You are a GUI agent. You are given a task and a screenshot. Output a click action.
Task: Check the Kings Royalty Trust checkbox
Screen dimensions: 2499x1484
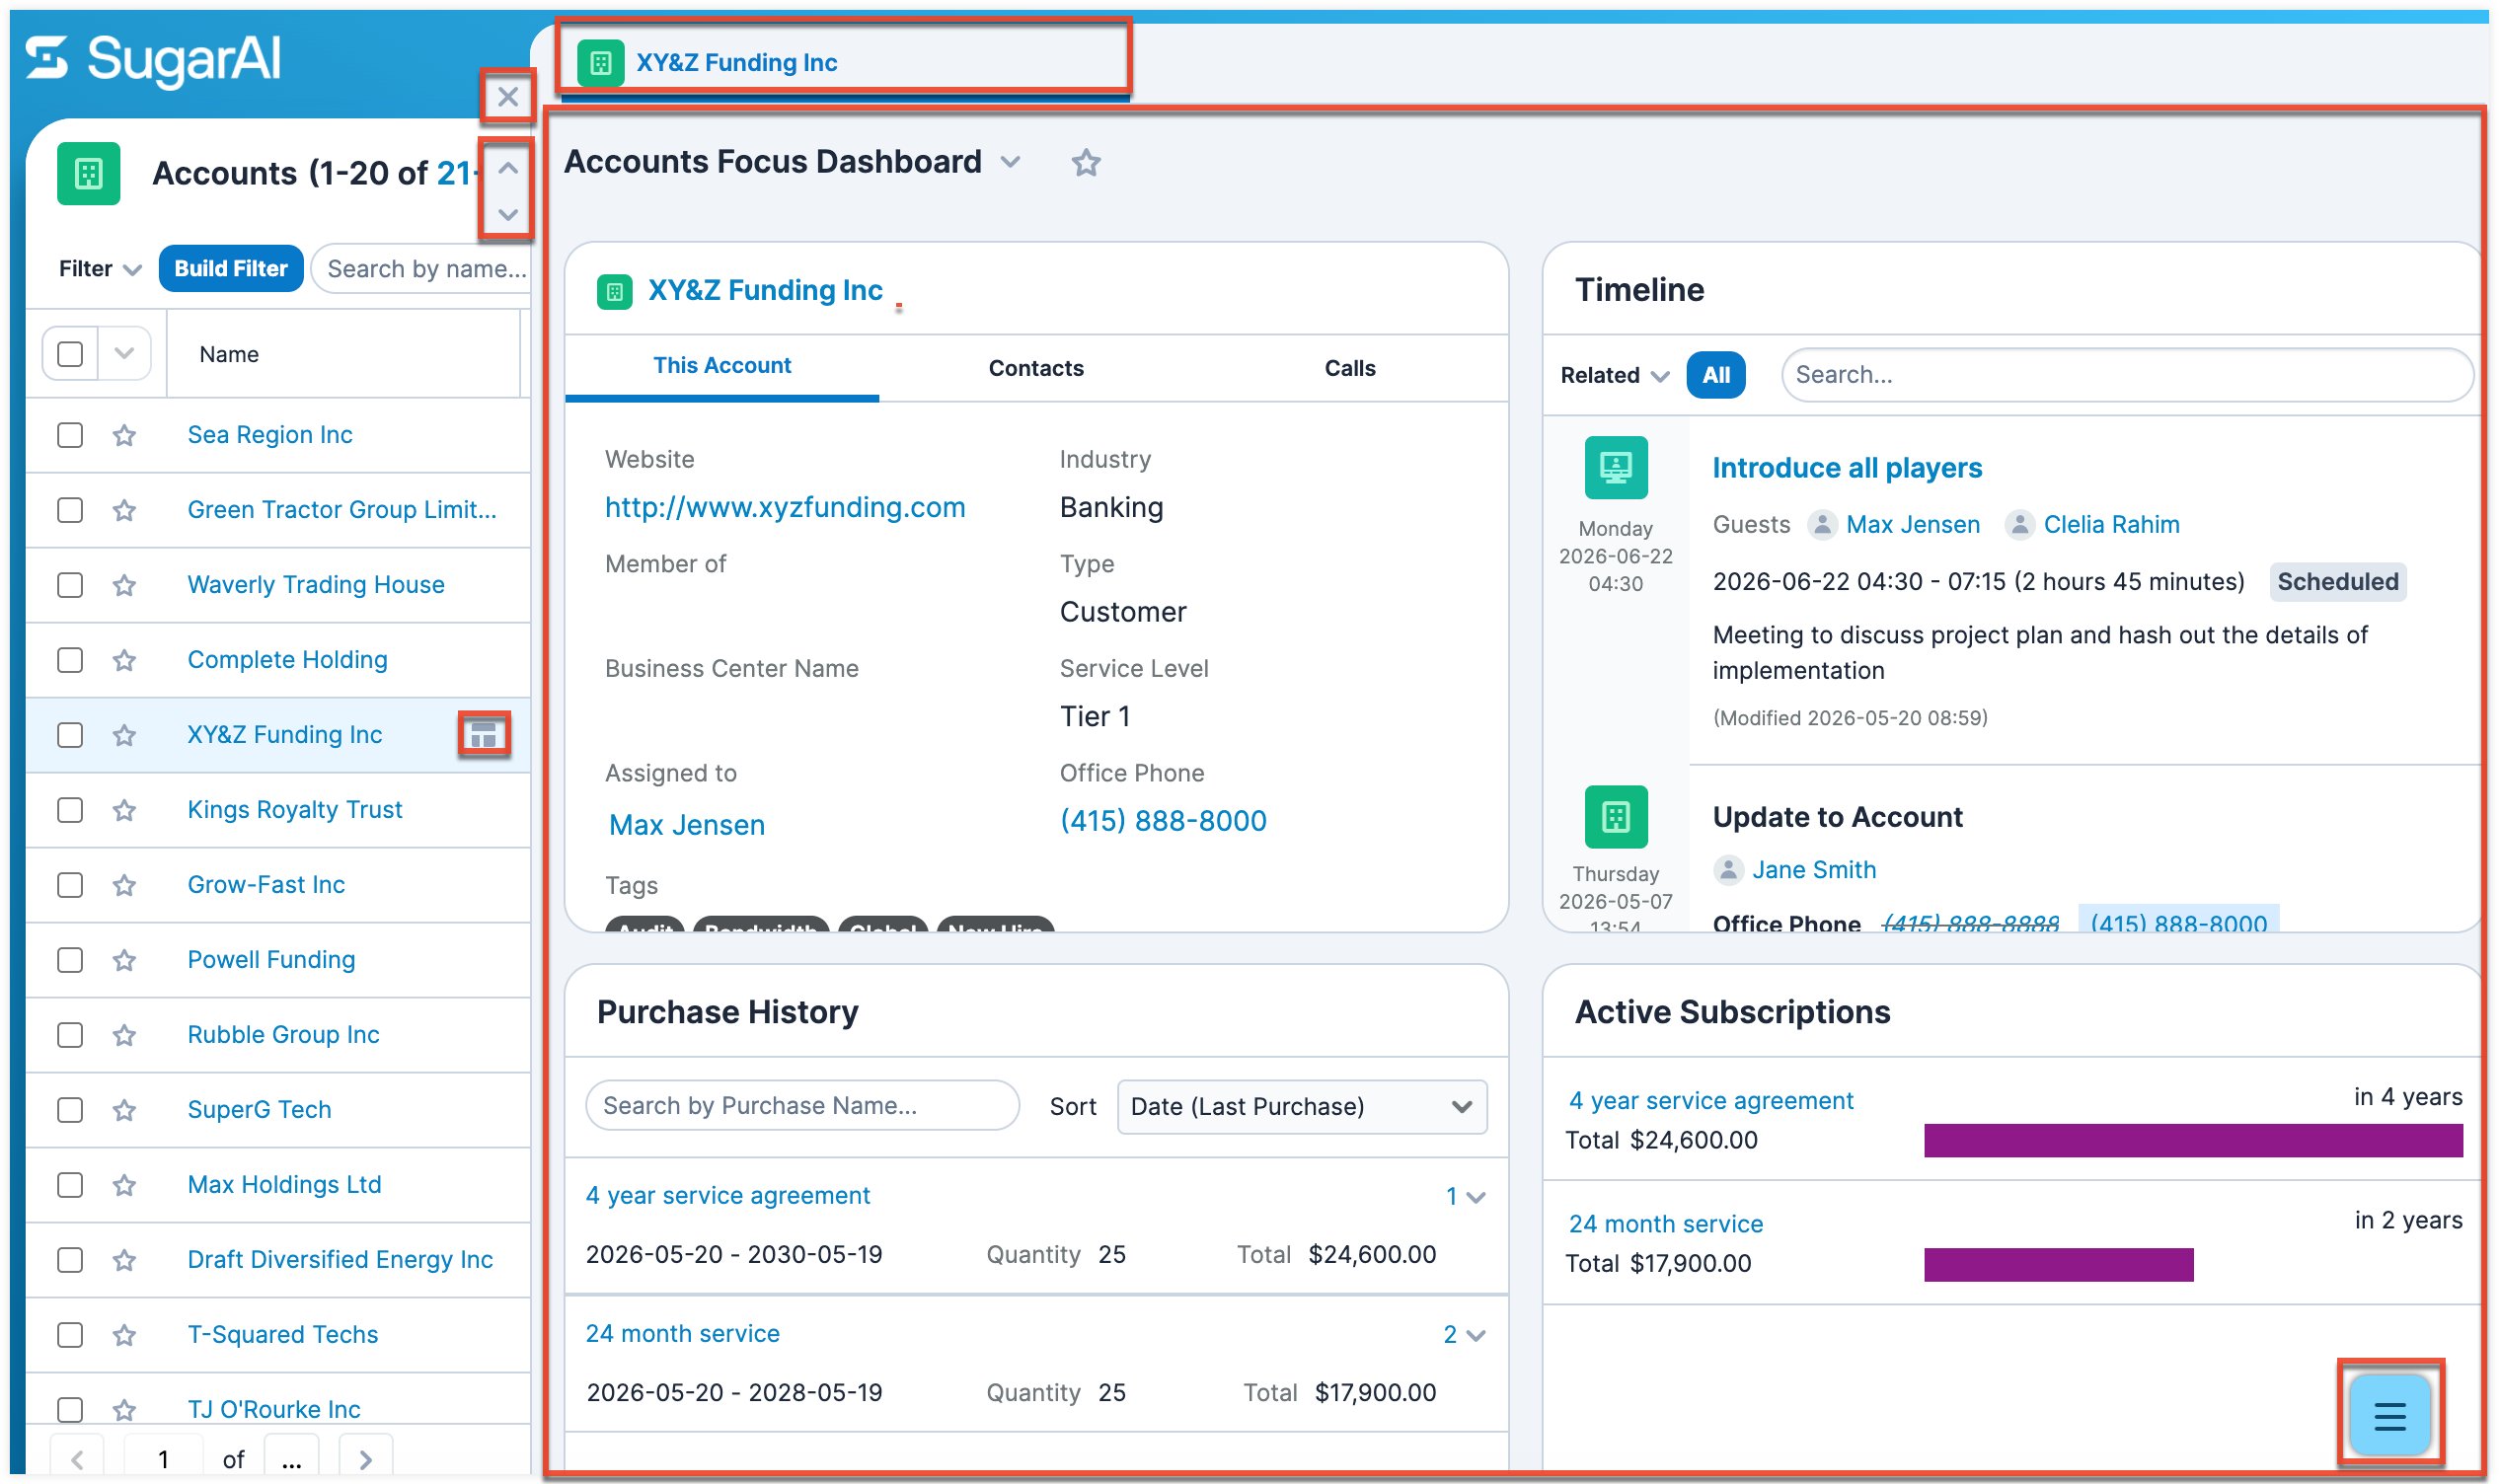click(x=70, y=810)
